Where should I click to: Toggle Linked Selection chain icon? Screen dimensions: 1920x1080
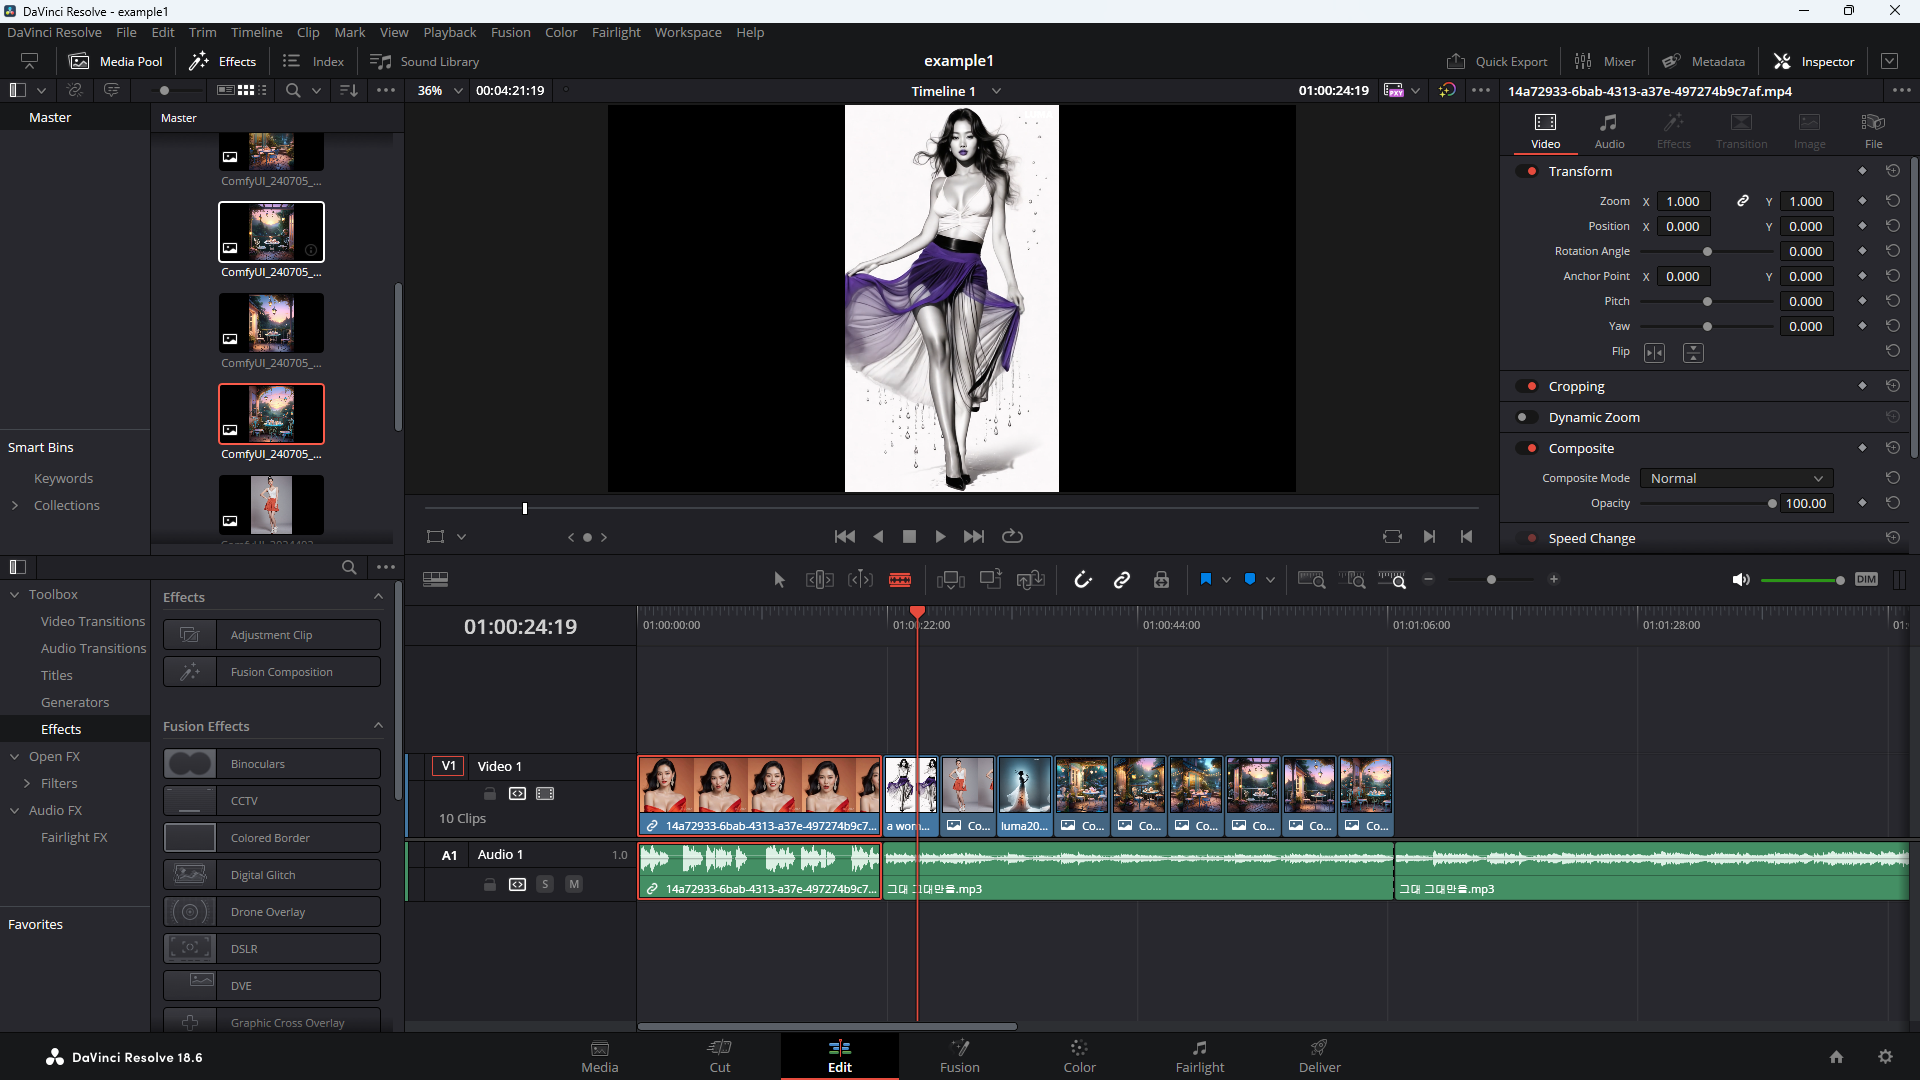(1122, 580)
